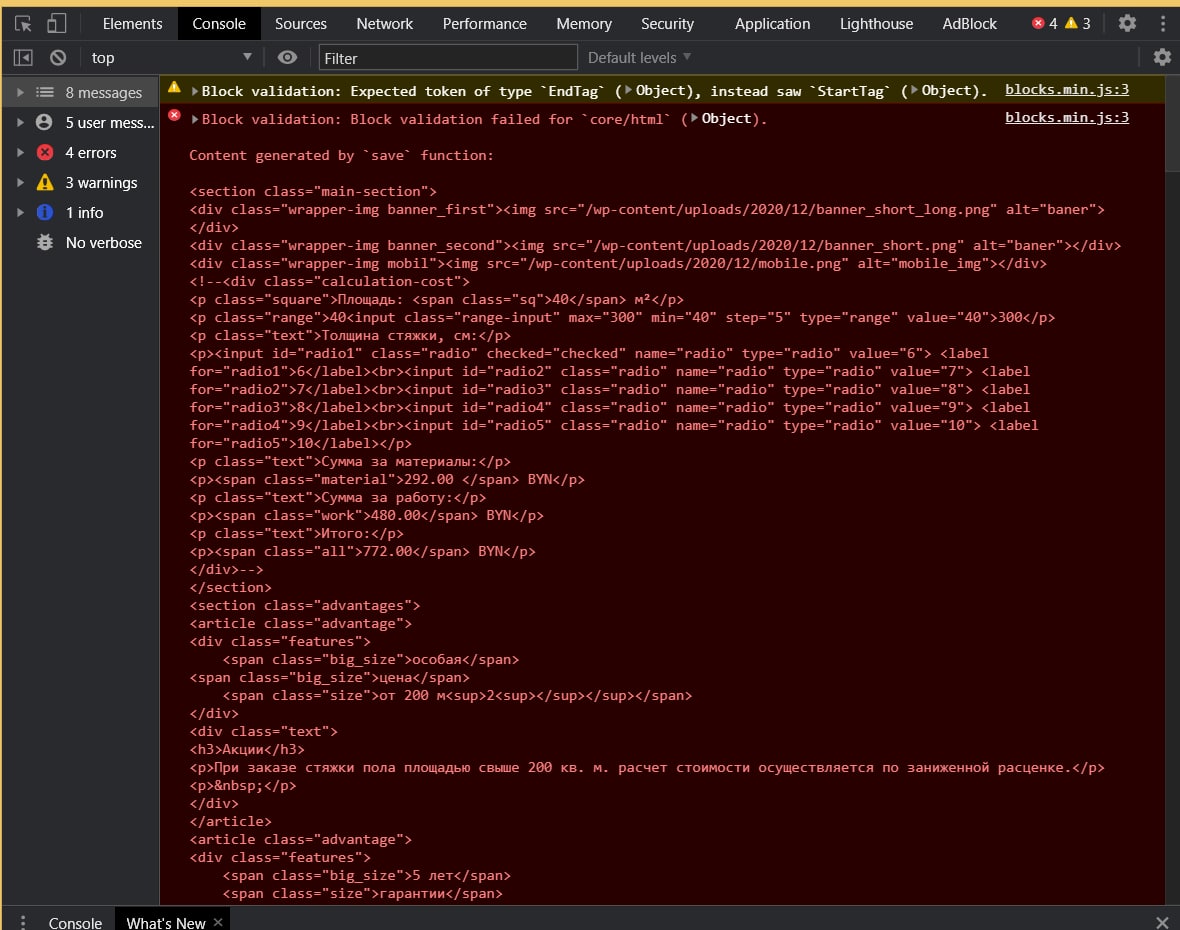The width and height of the screenshot is (1180, 930).
Task: Click the user messages person icon
Action: click(44, 122)
